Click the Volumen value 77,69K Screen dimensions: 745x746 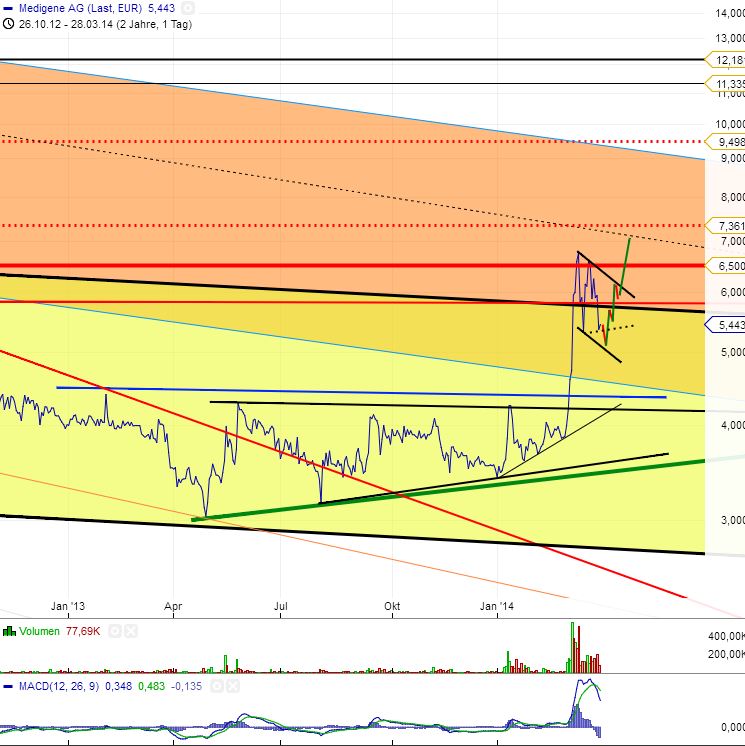pyautogui.click(x=83, y=631)
